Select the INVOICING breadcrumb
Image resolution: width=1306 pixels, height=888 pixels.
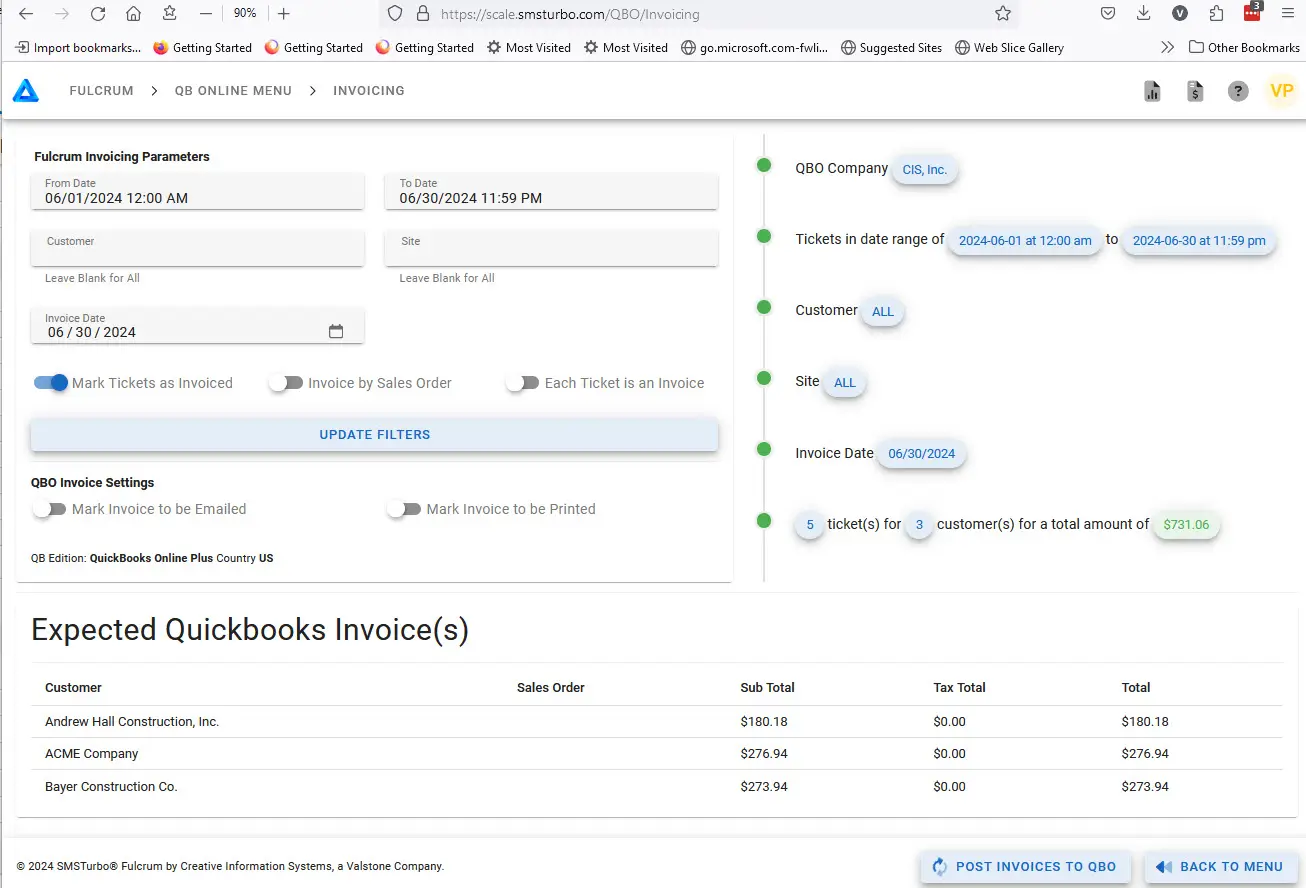369,91
